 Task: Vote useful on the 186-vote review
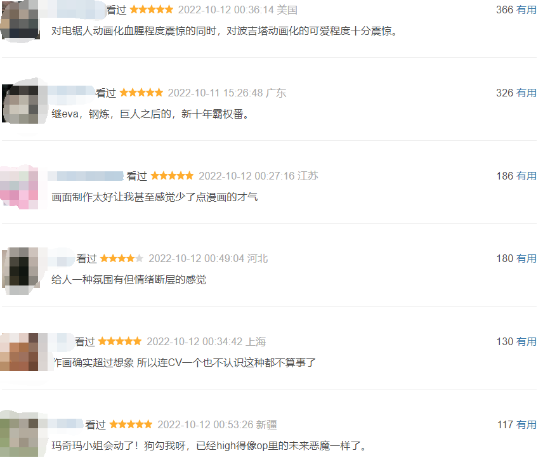(x=526, y=176)
